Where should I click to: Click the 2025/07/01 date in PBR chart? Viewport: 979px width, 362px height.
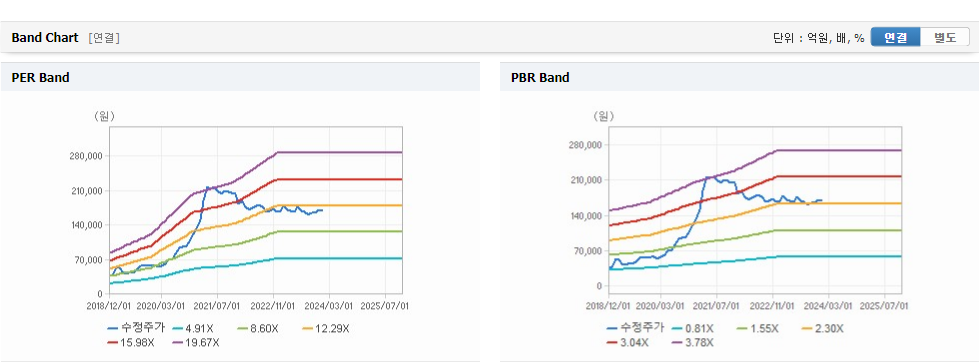[885, 306]
